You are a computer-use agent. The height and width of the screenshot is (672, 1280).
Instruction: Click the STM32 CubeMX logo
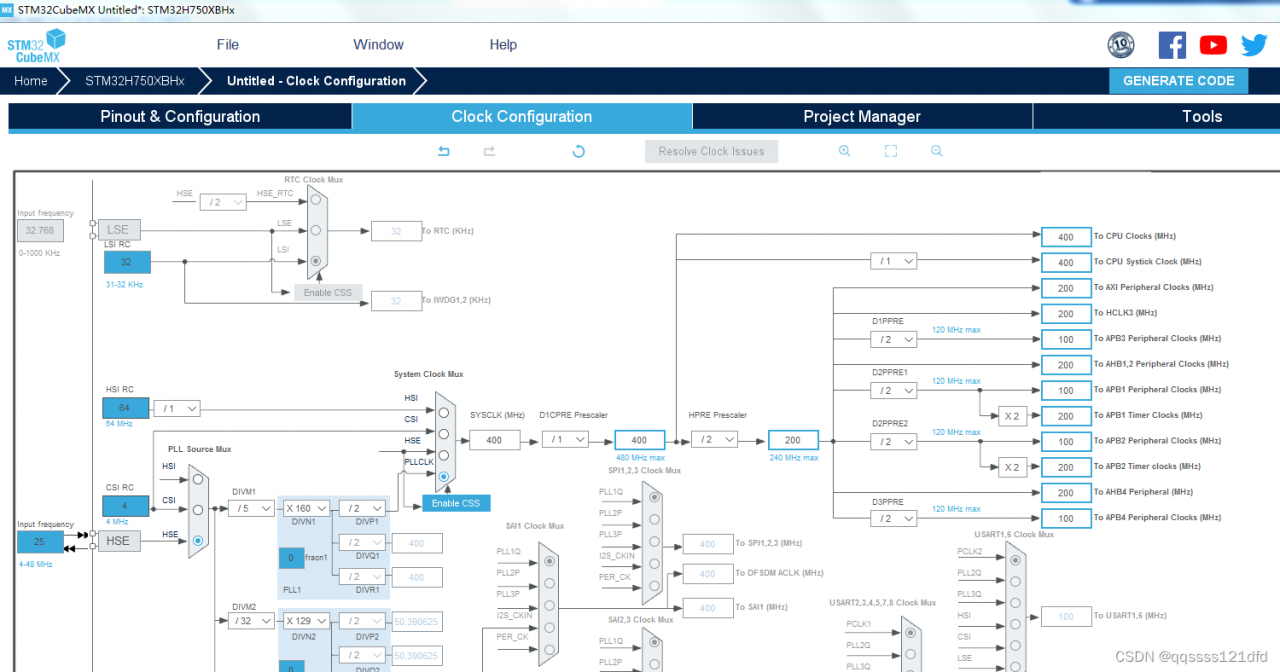click(36, 46)
